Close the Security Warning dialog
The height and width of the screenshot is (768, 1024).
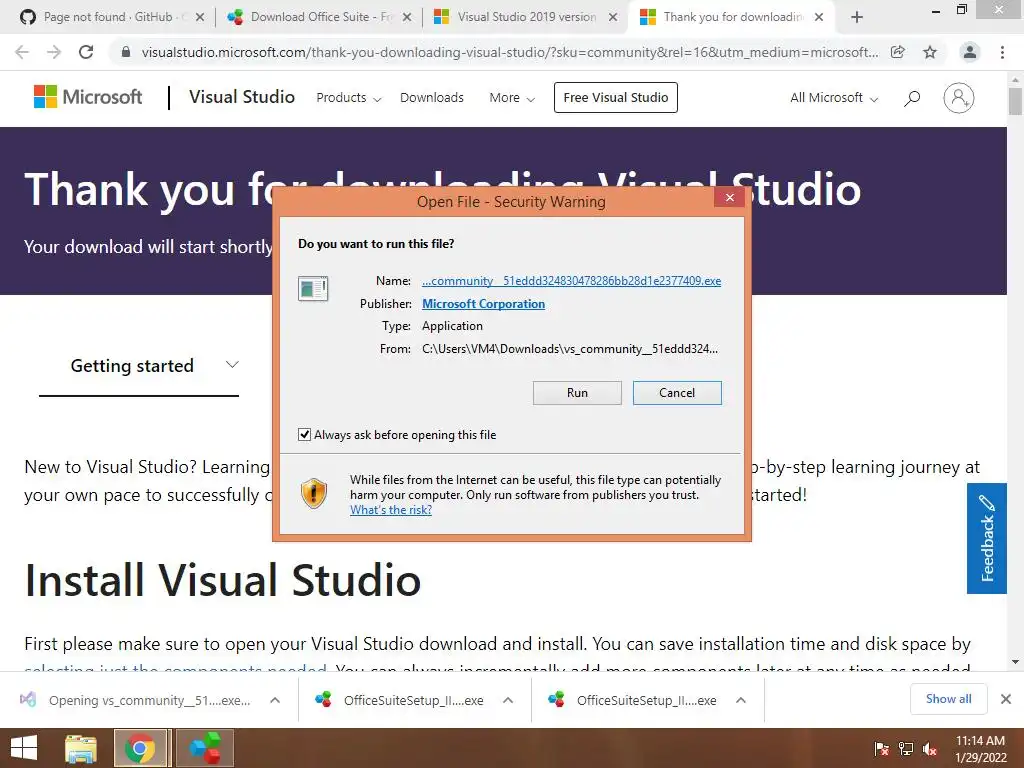point(729,197)
